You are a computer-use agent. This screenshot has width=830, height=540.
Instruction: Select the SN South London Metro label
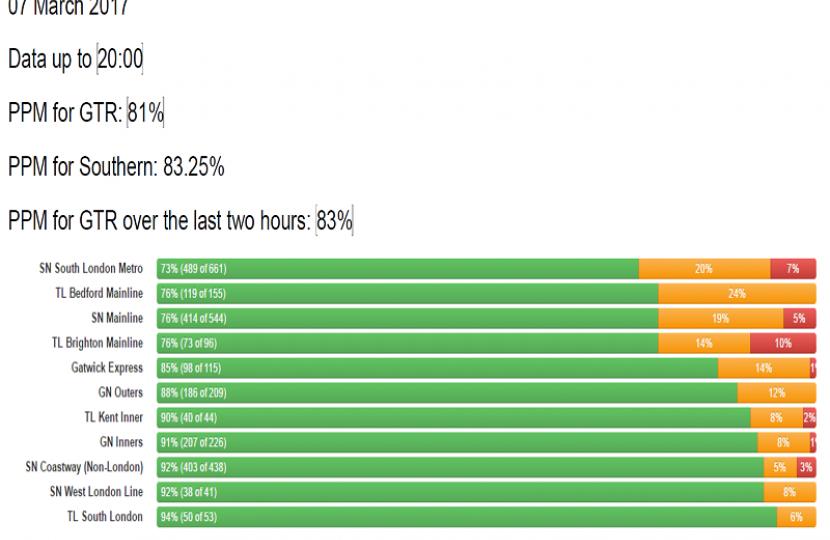coord(91,269)
